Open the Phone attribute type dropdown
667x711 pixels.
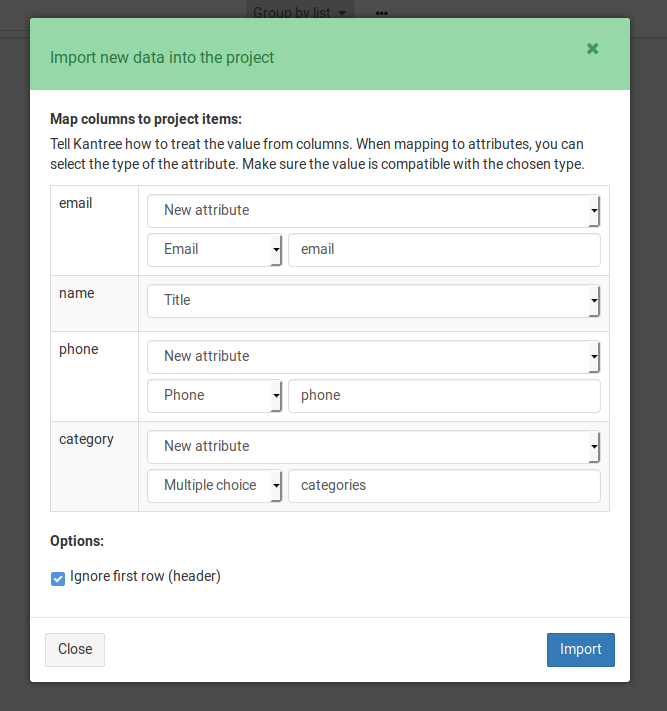[214, 396]
